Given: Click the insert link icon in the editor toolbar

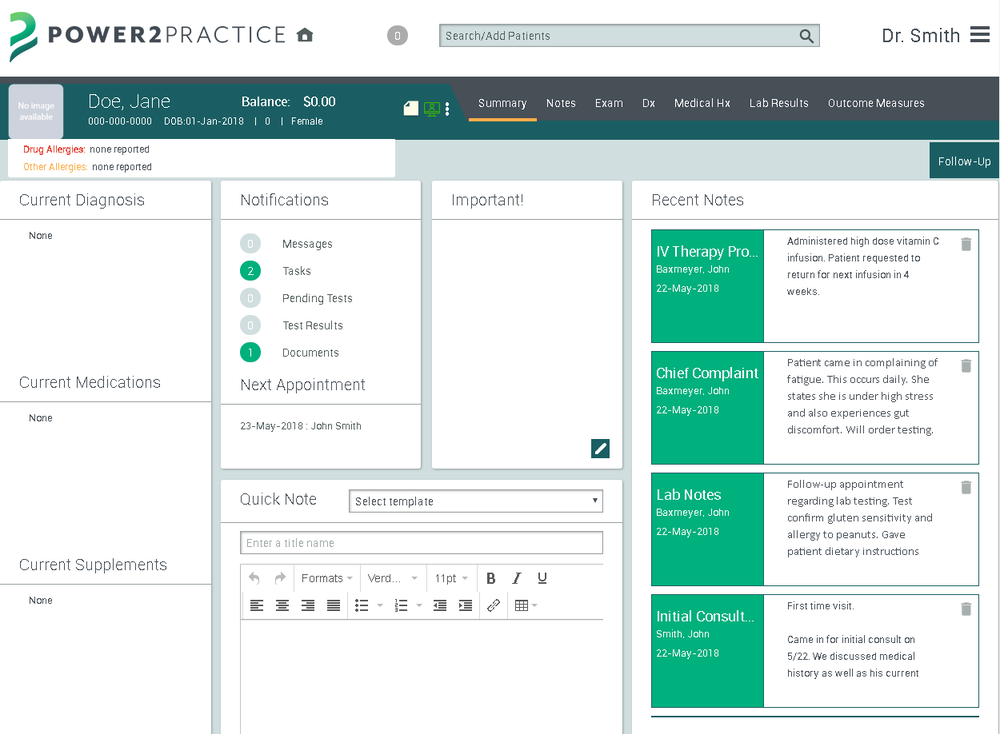Looking at the screenshot, I should [x=492, y=605].
